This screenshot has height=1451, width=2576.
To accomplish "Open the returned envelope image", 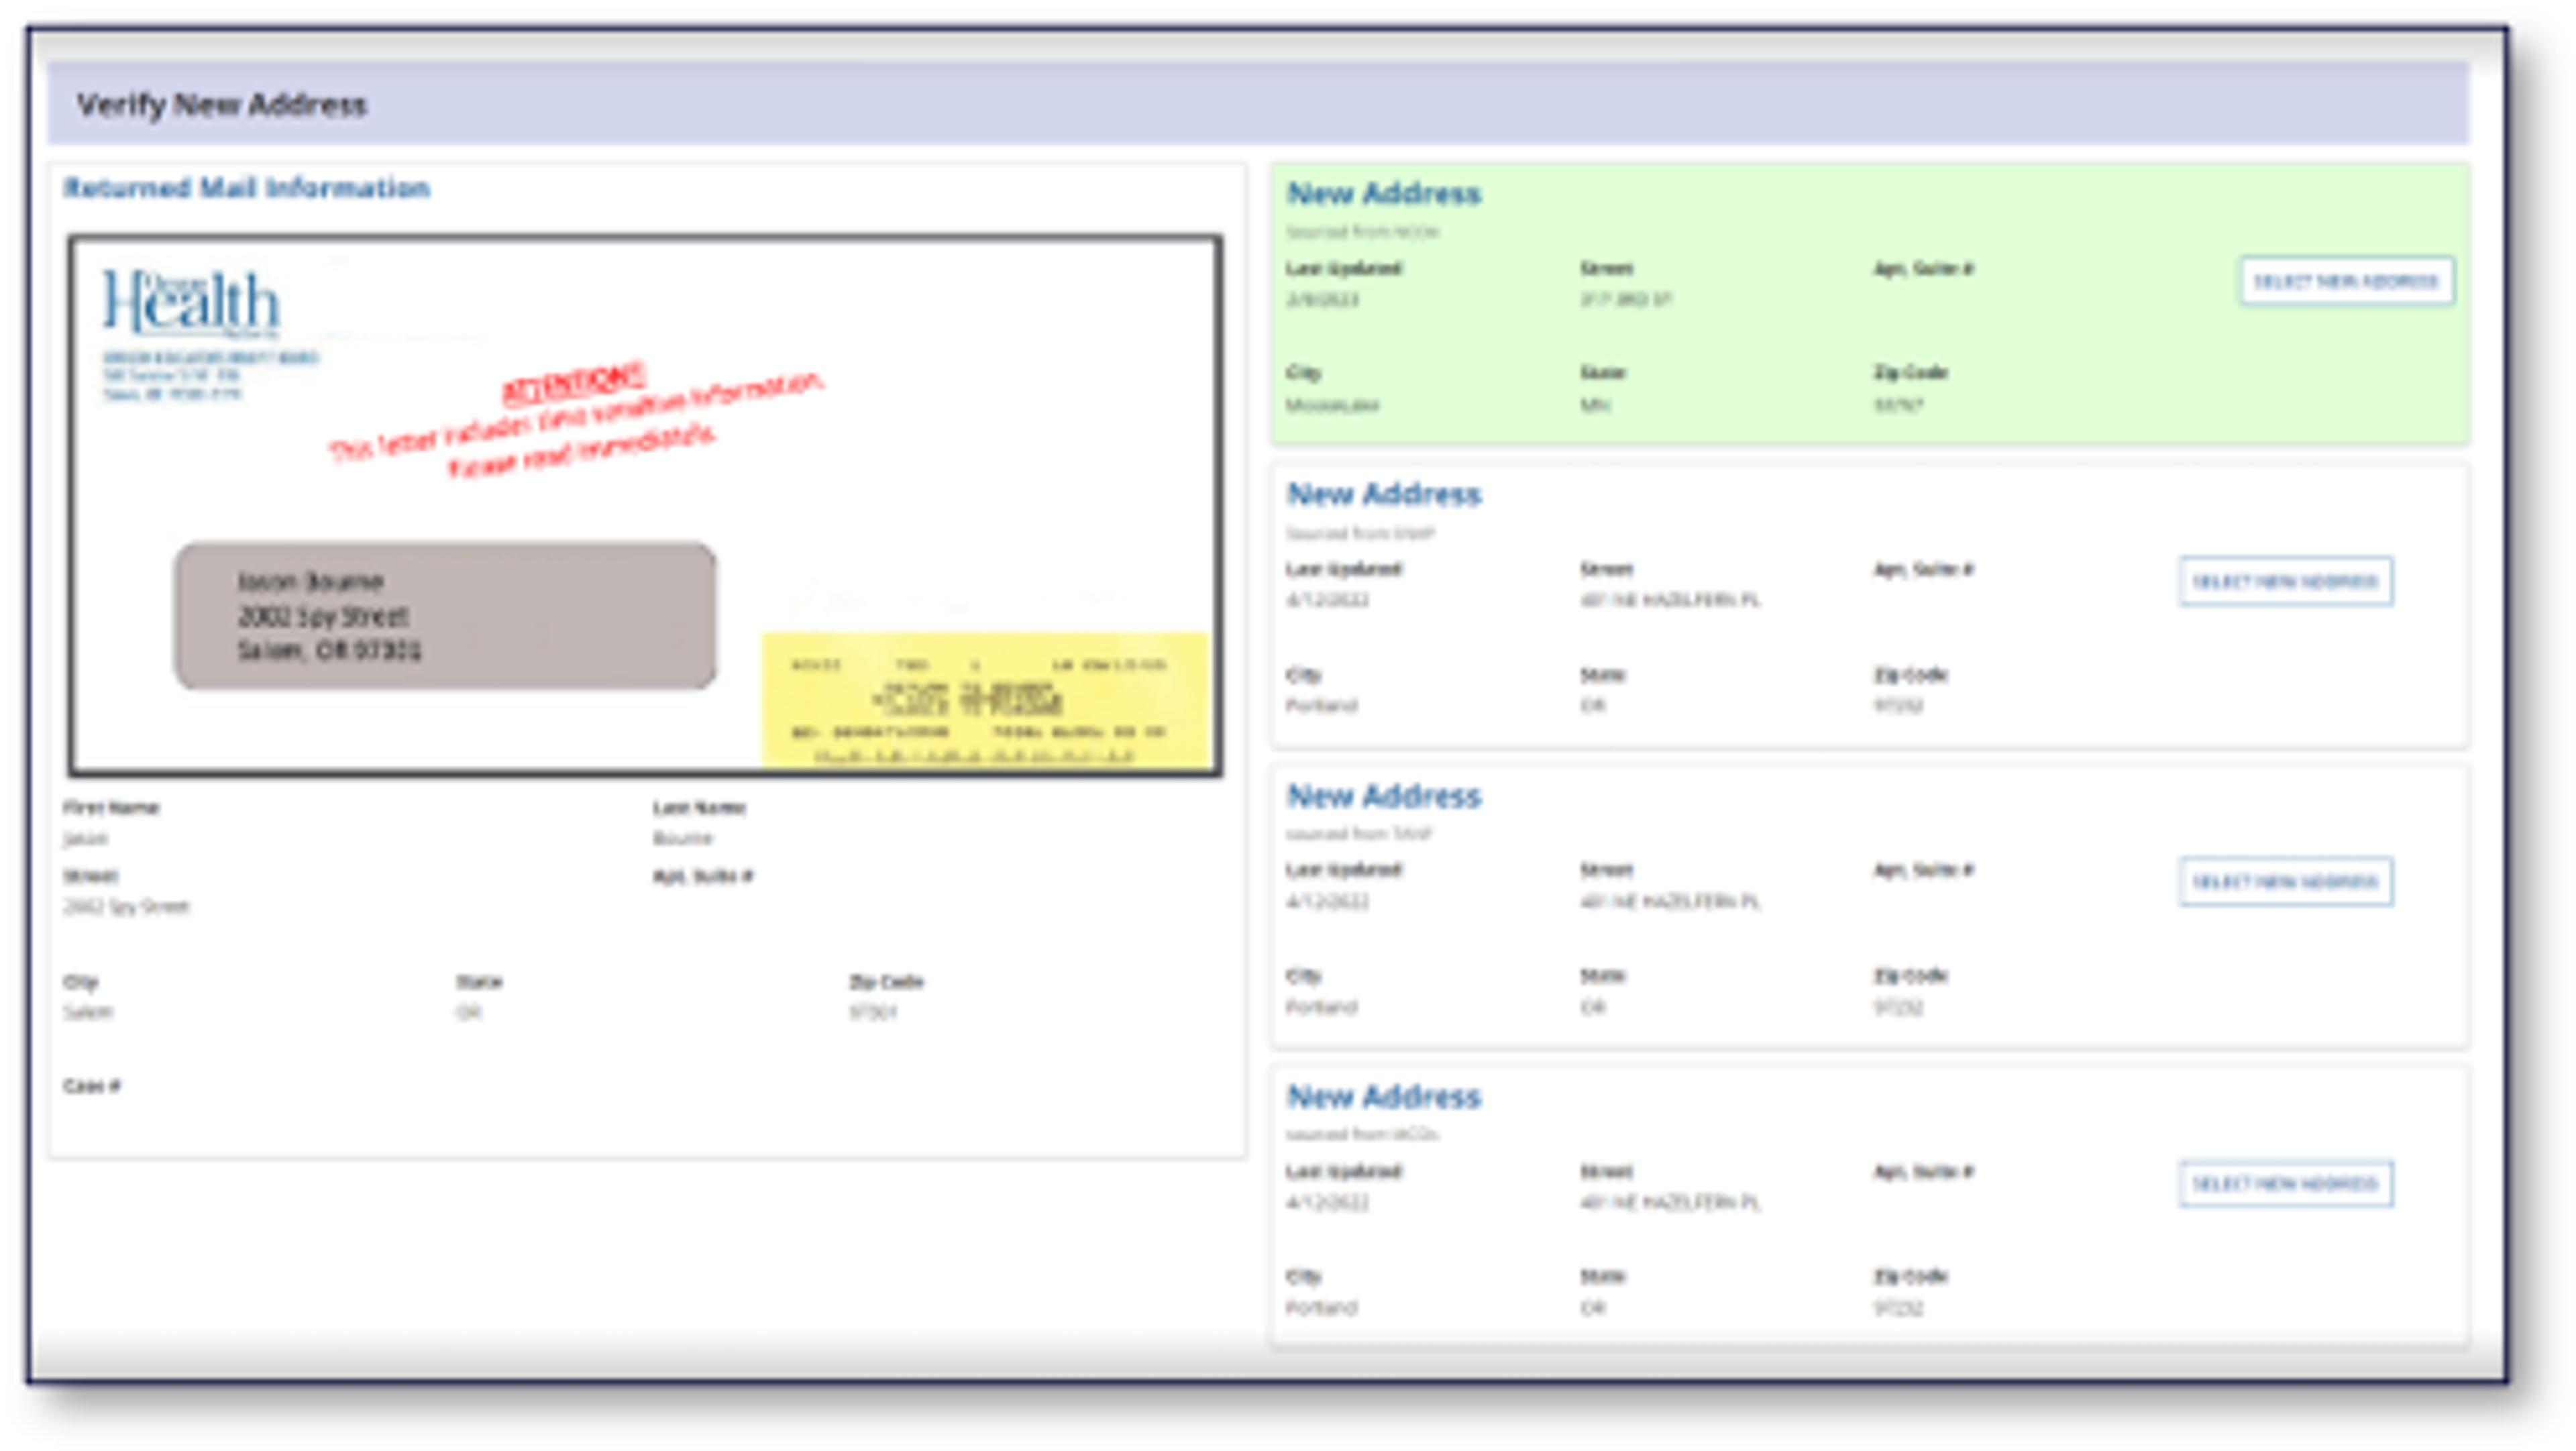I will point(645,506).
